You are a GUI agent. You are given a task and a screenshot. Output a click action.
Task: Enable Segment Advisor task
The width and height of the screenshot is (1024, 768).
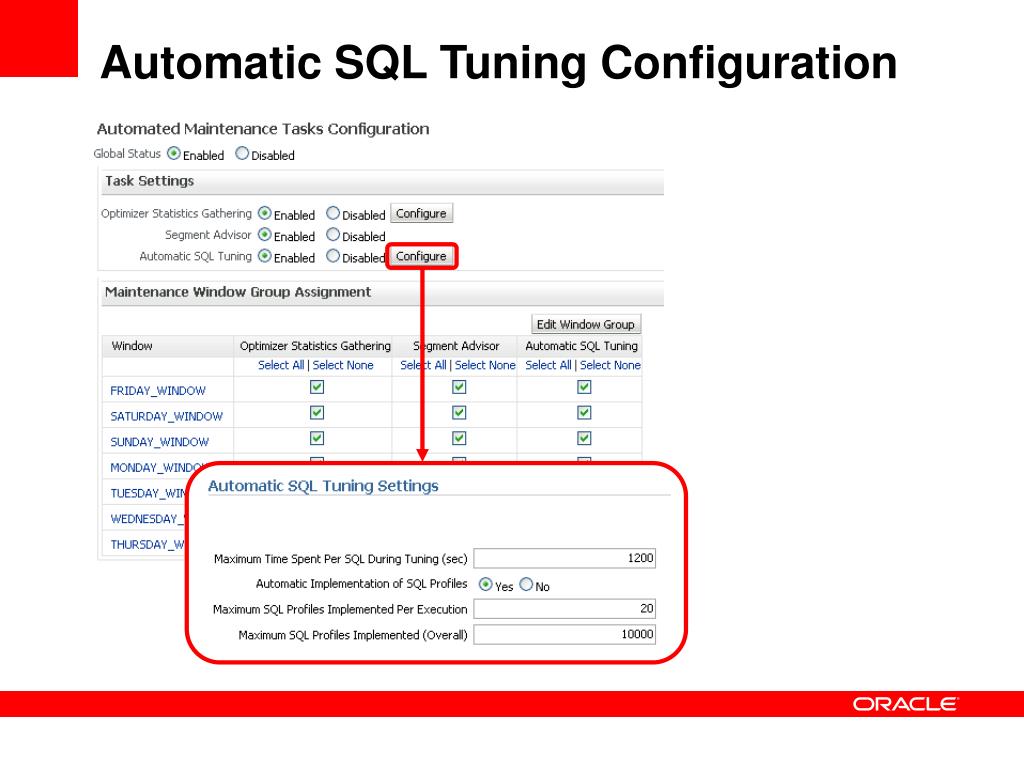click(264, 234)
